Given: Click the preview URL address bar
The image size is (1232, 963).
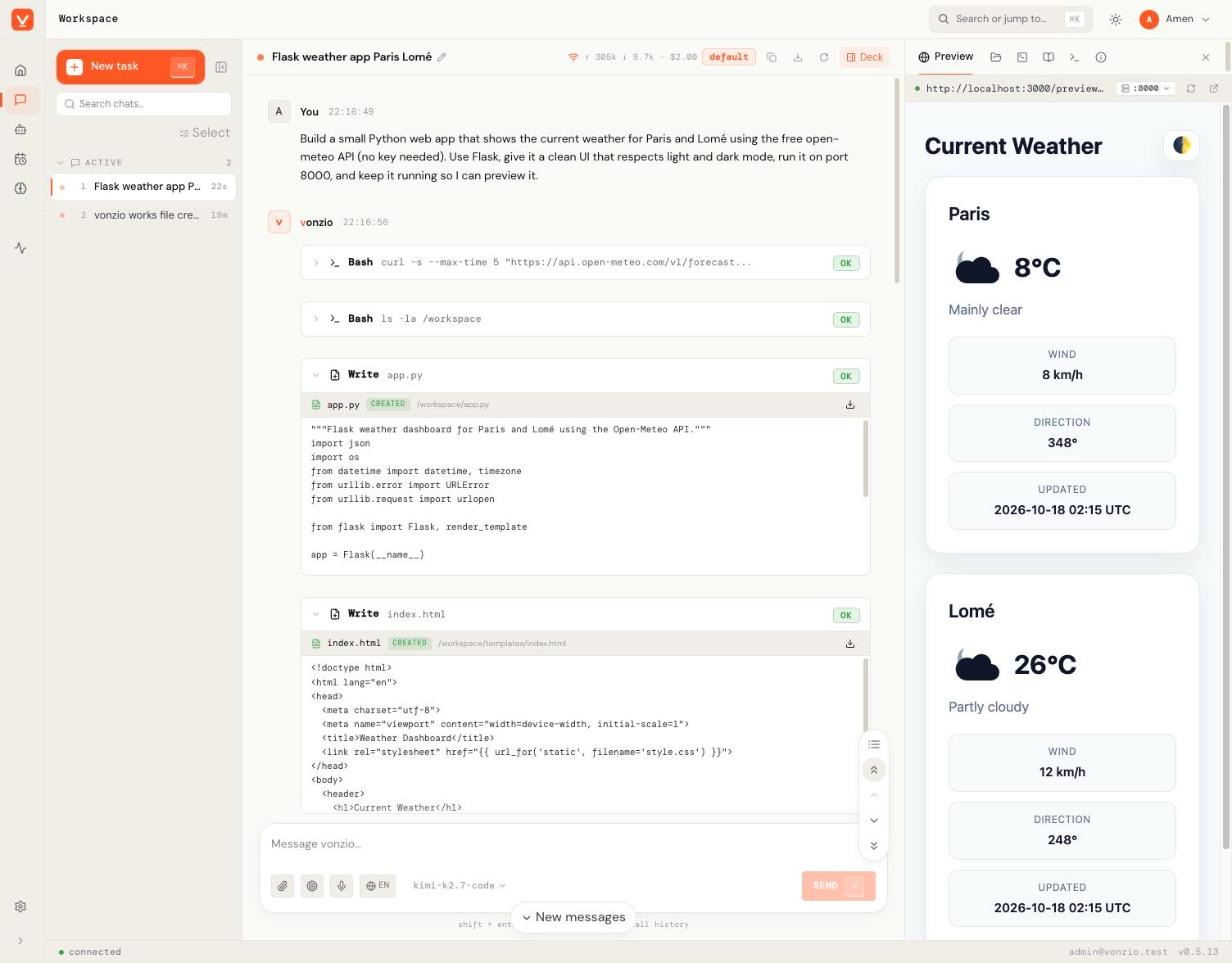Looking at the screenshot, I should click(x=1014, y=88).
